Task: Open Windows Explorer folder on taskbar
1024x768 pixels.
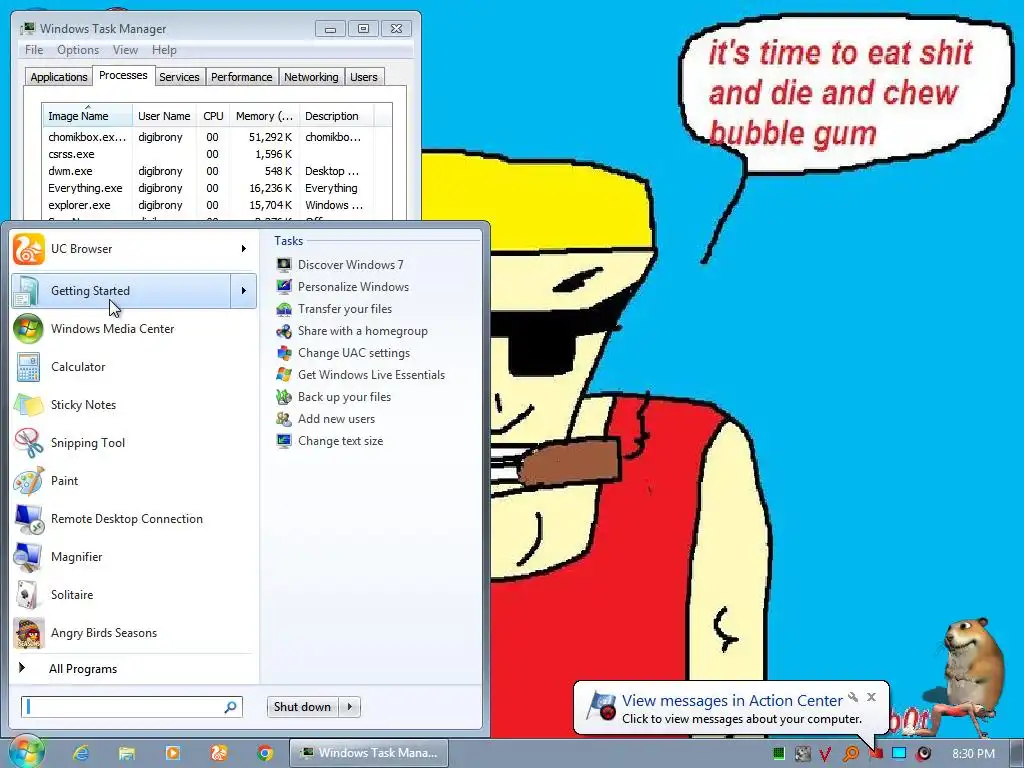Action: tap(127, 753)
